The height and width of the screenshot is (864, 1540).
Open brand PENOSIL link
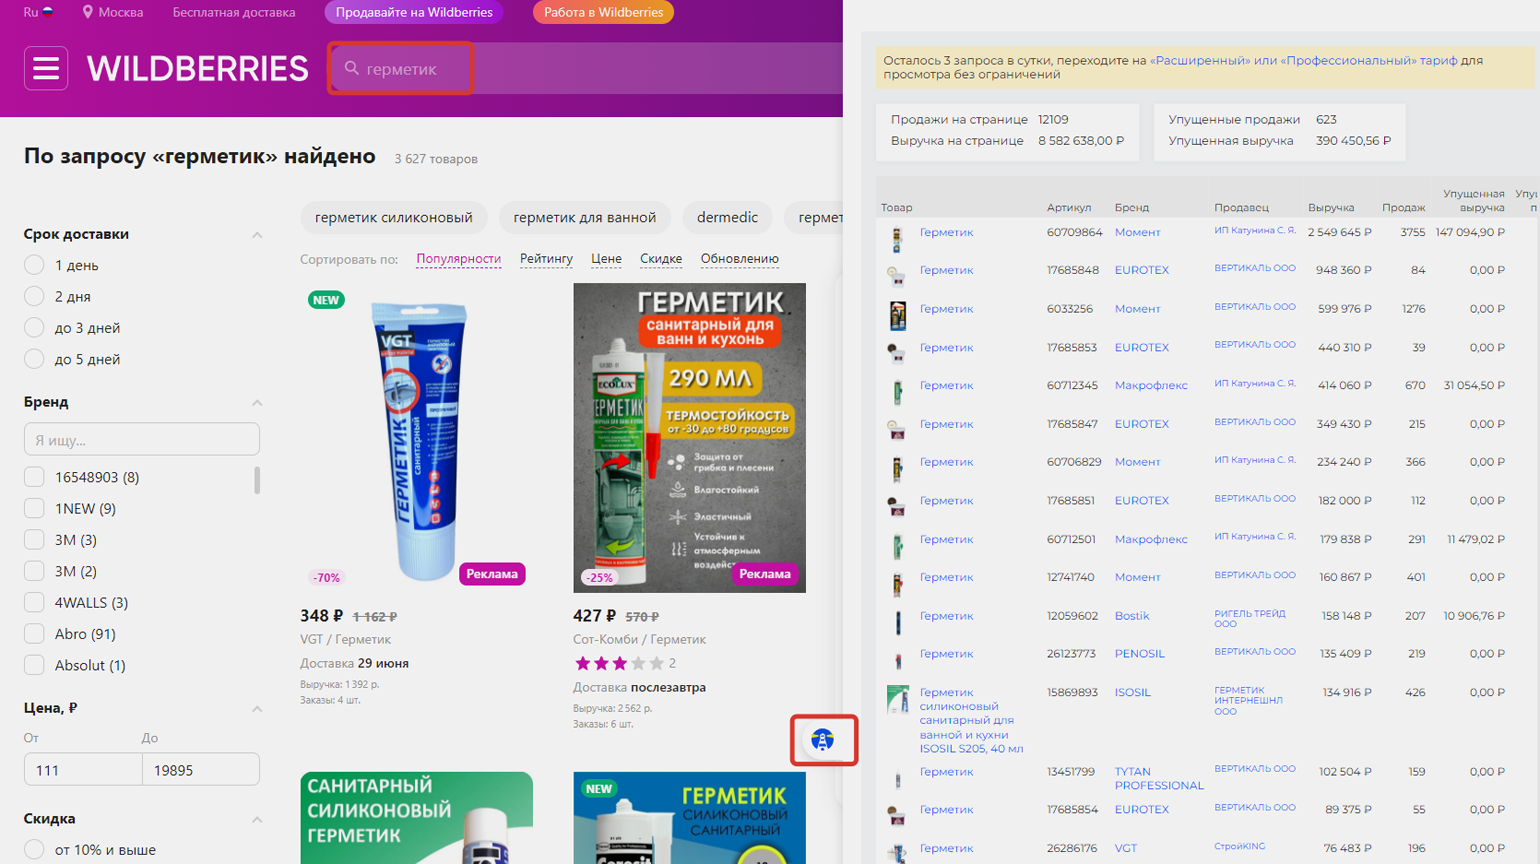pos(1140,654)
